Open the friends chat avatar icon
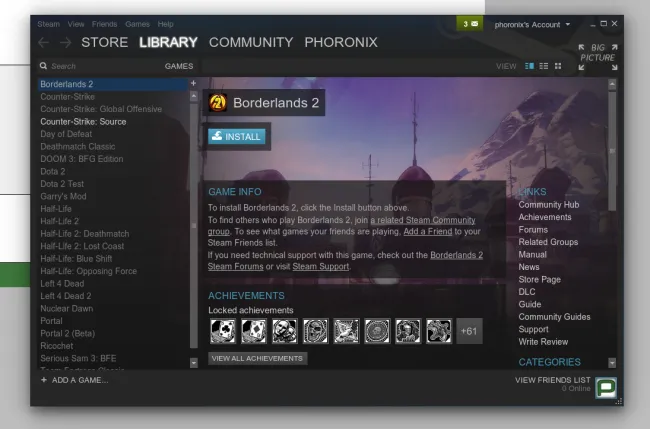Screen dimensions: 650x429 (x=606, y=388)
